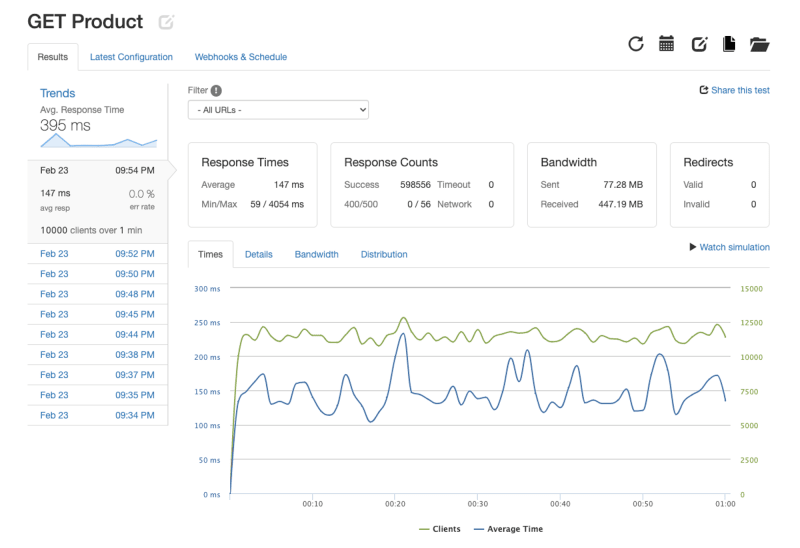Click the copy document icon

[729, 44]
